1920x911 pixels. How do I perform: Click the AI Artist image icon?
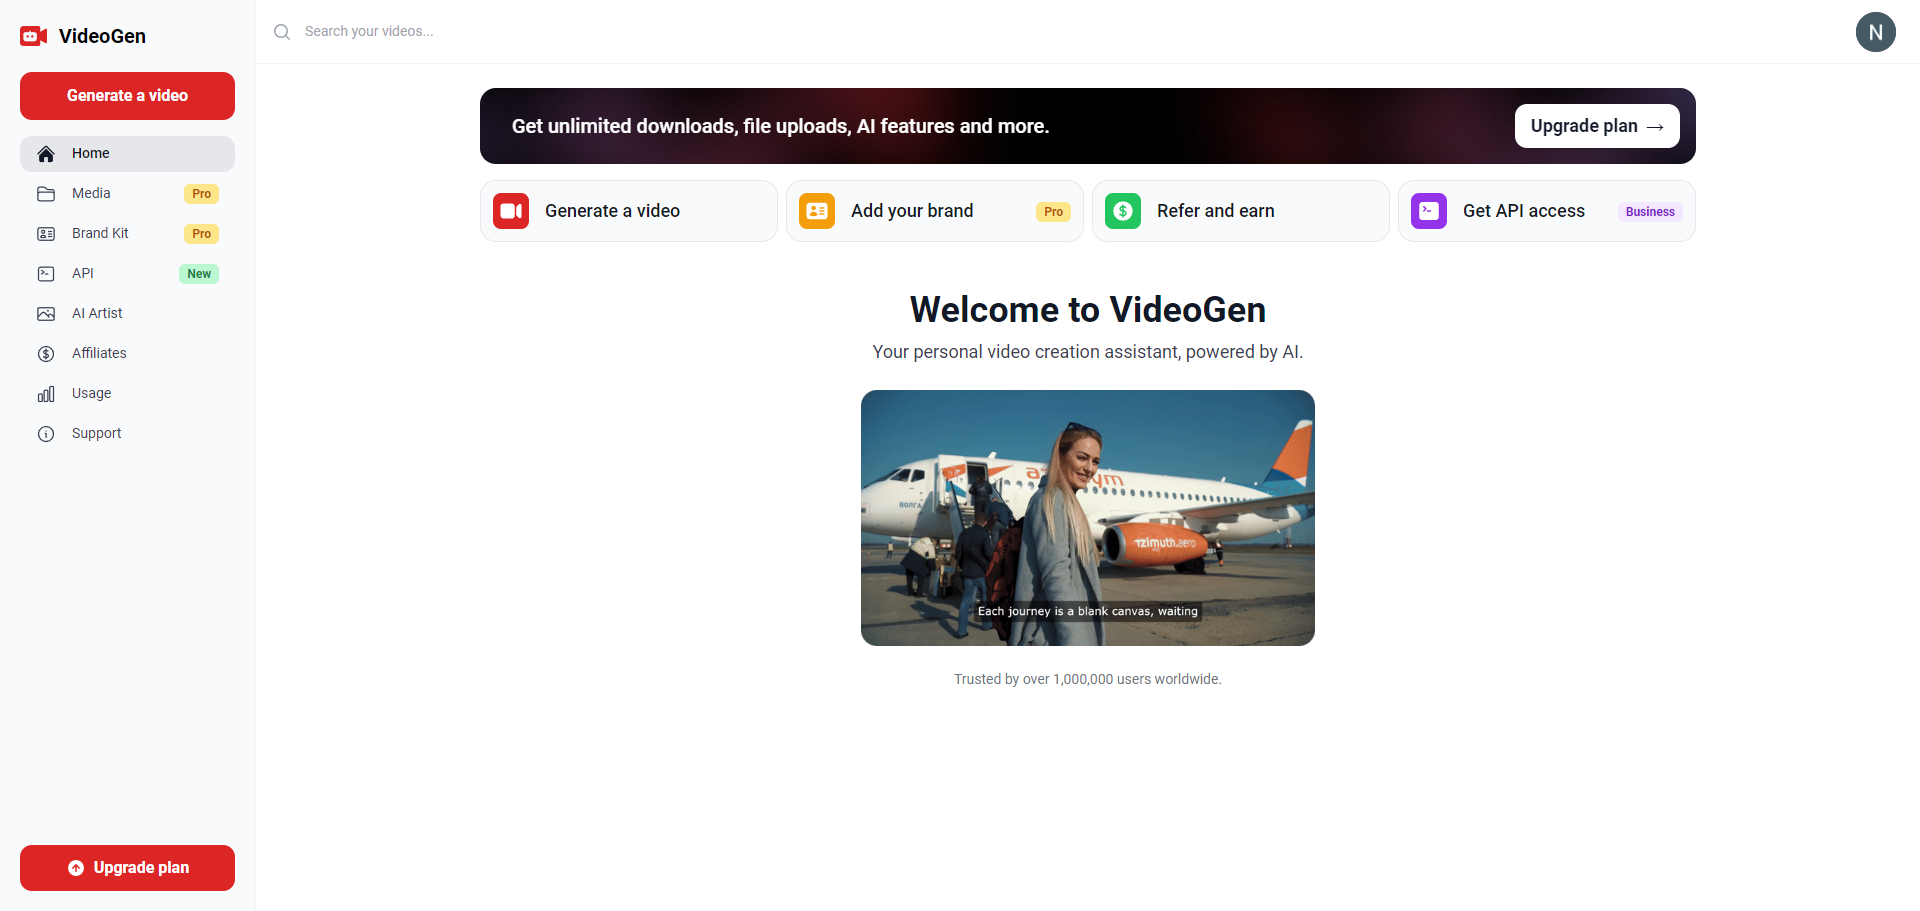(46, 314)
